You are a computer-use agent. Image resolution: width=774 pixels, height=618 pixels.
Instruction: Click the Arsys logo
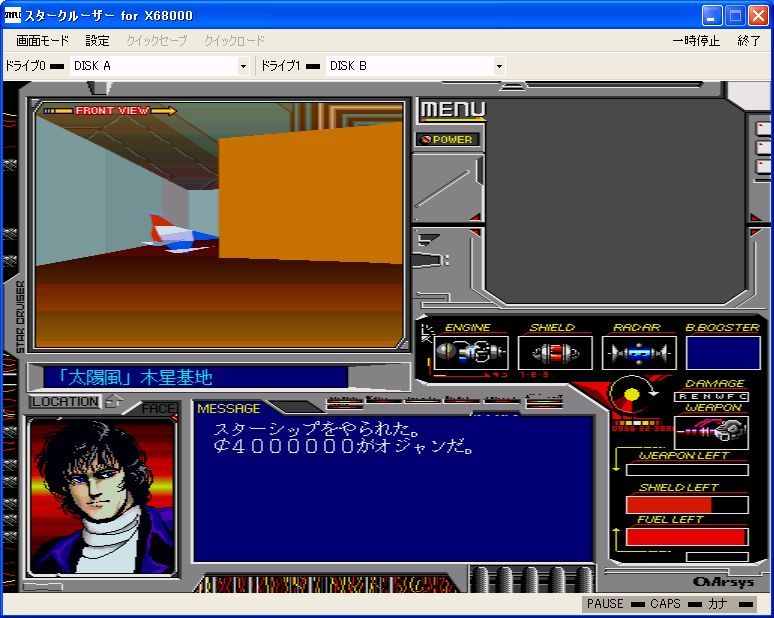pos(723,582)
